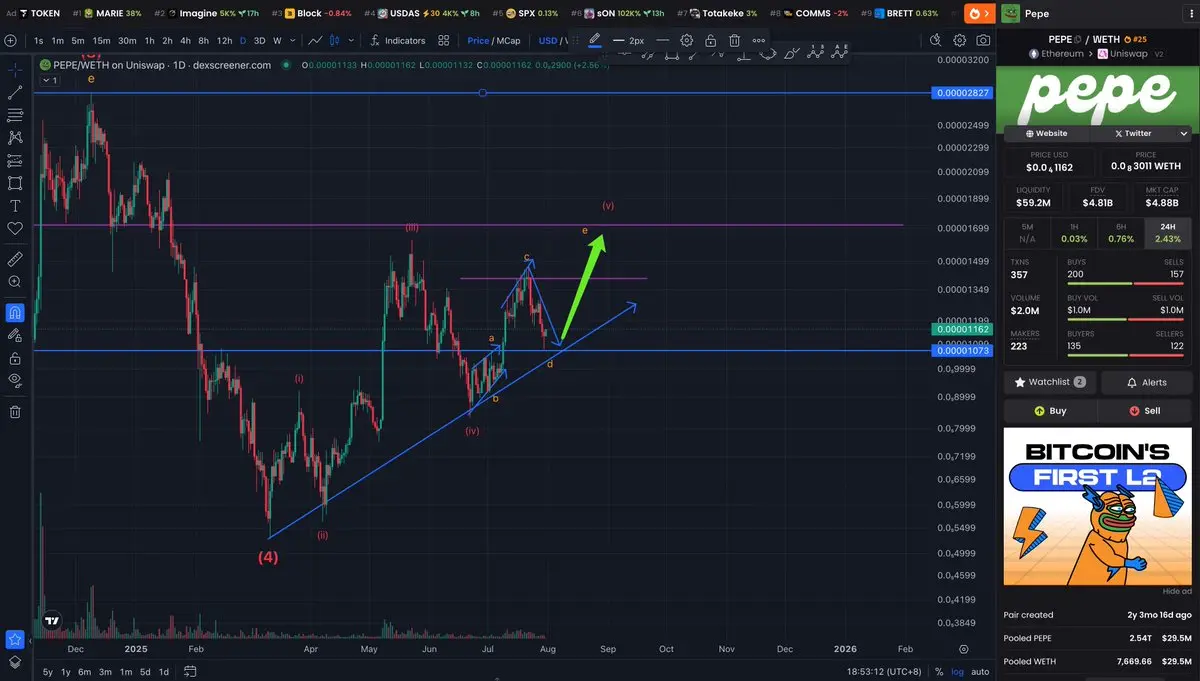Open the Indicators dialog
Viewport: 1200px width, 681px height.
[x=397, y=41]
